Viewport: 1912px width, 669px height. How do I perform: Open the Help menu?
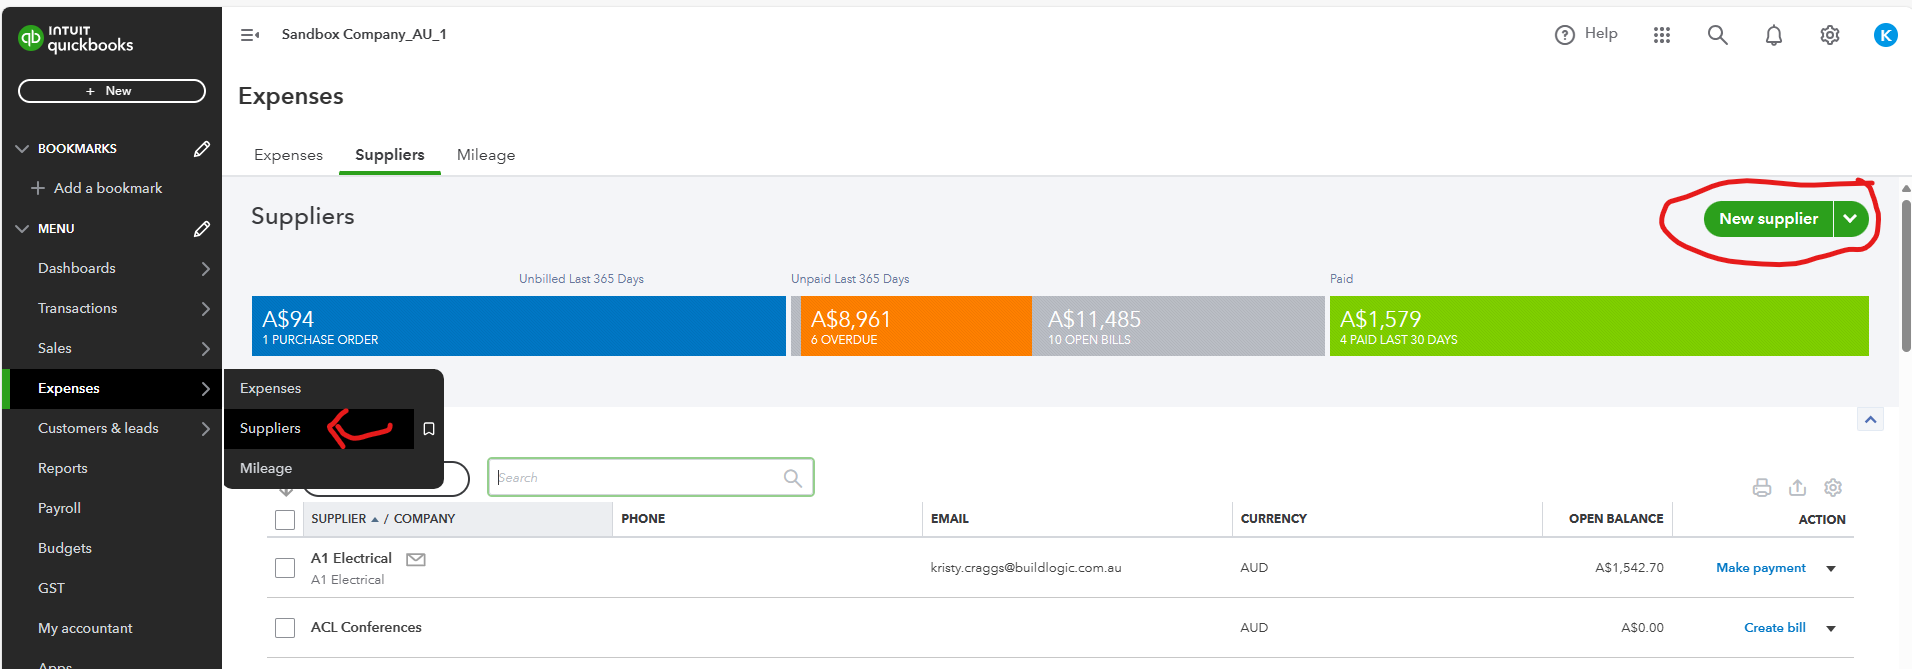[x=1586, y=34]
